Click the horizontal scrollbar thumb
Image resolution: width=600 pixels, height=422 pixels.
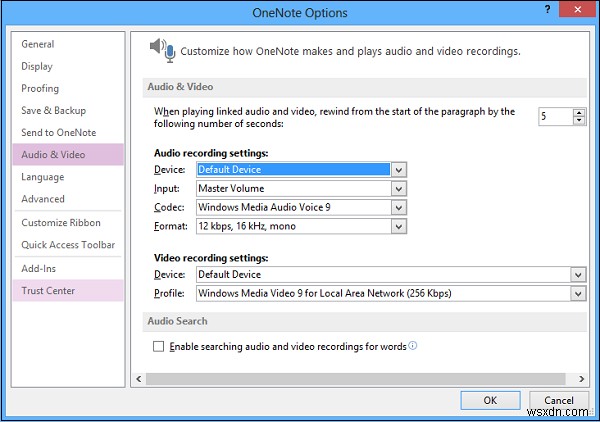pos(355,379)
